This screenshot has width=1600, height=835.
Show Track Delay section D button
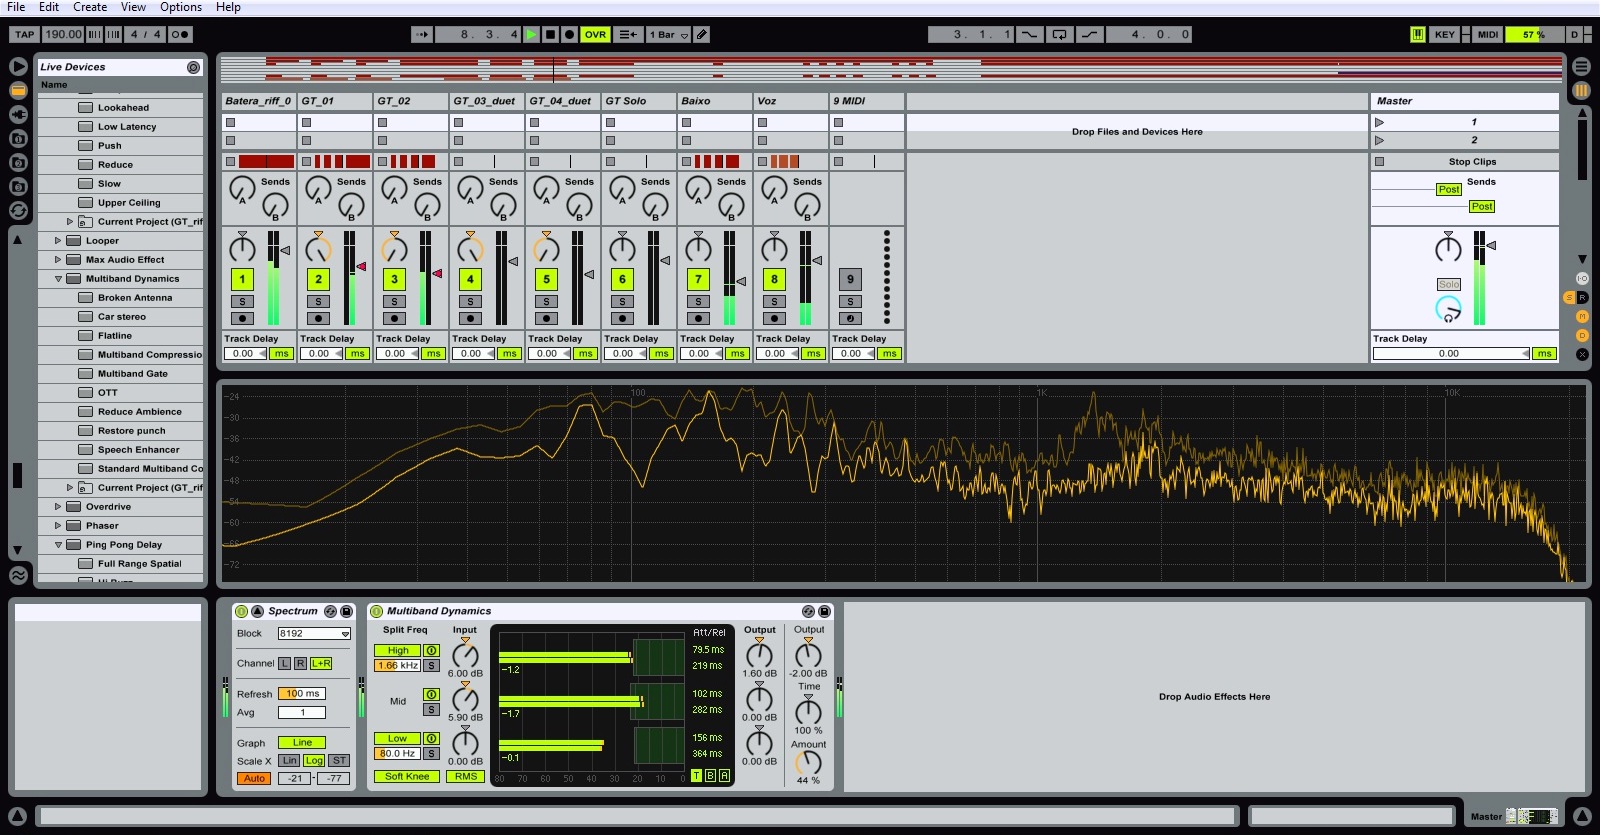coord(1582,335)
